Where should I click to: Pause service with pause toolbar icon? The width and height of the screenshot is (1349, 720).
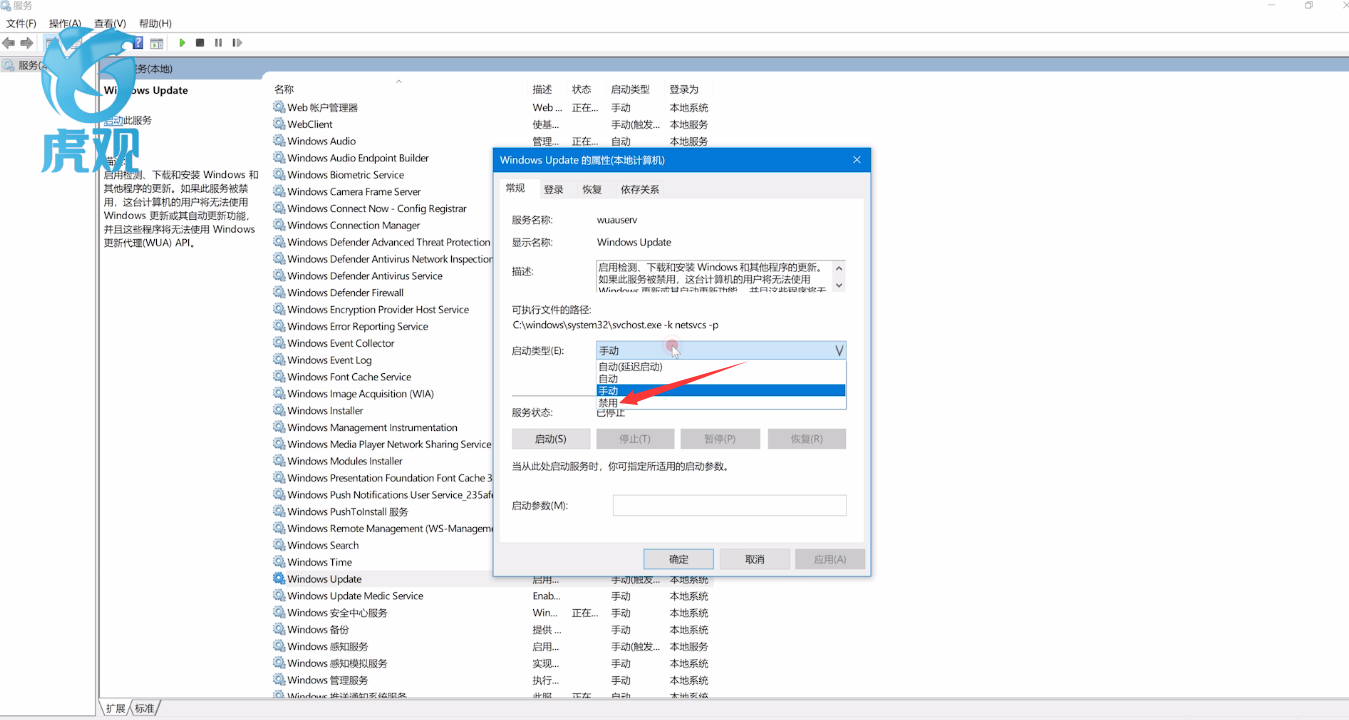tap(218, 43)
